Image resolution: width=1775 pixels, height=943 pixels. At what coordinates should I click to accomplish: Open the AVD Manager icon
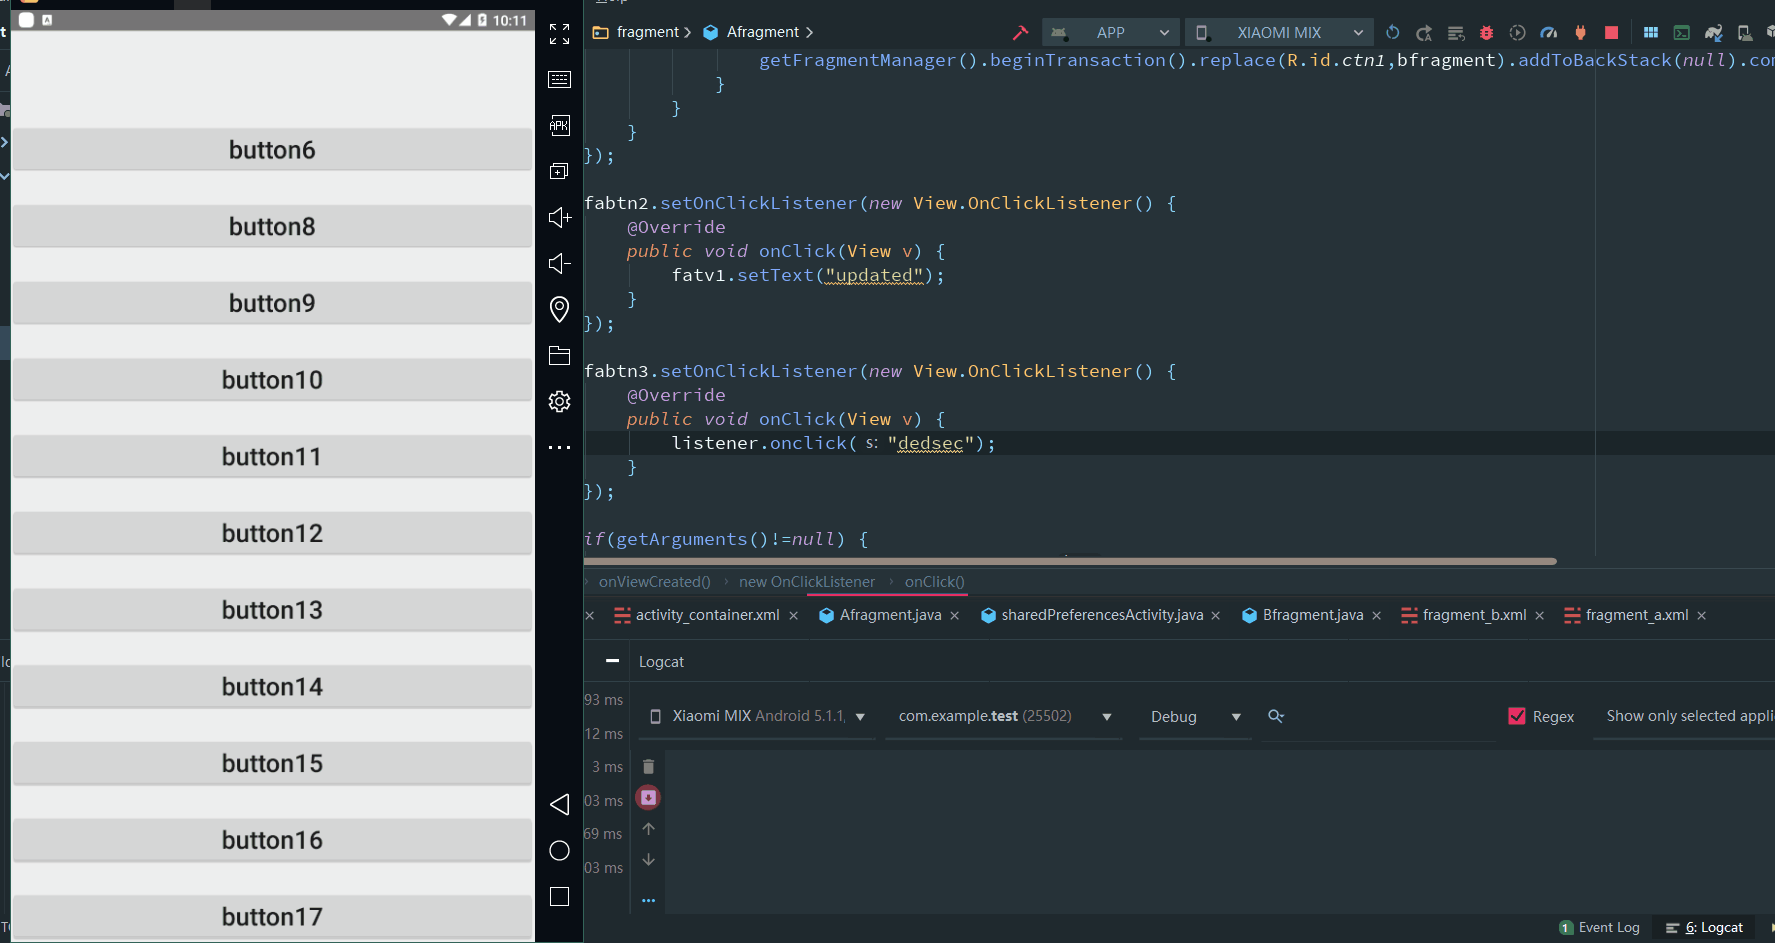tap(1745, 33)
